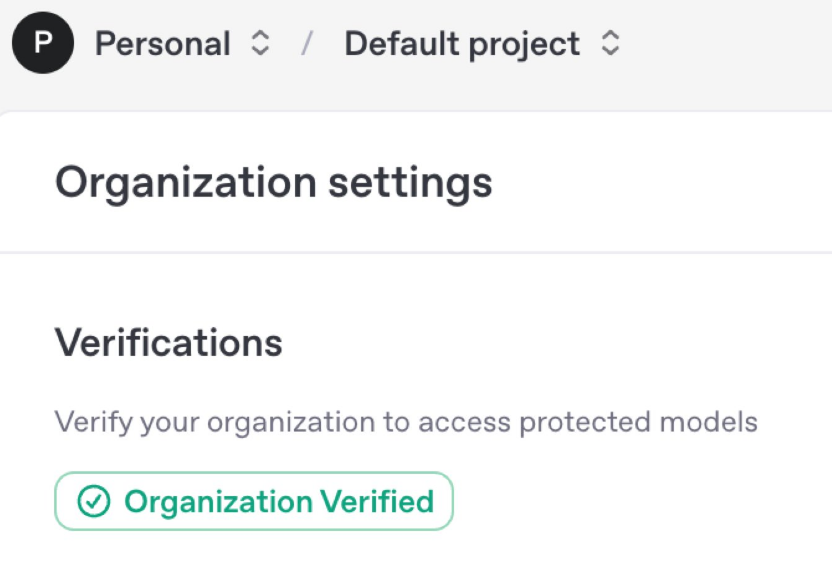
Task: Open the project switcher arrows beside Default project
Action: click(610, 43)
